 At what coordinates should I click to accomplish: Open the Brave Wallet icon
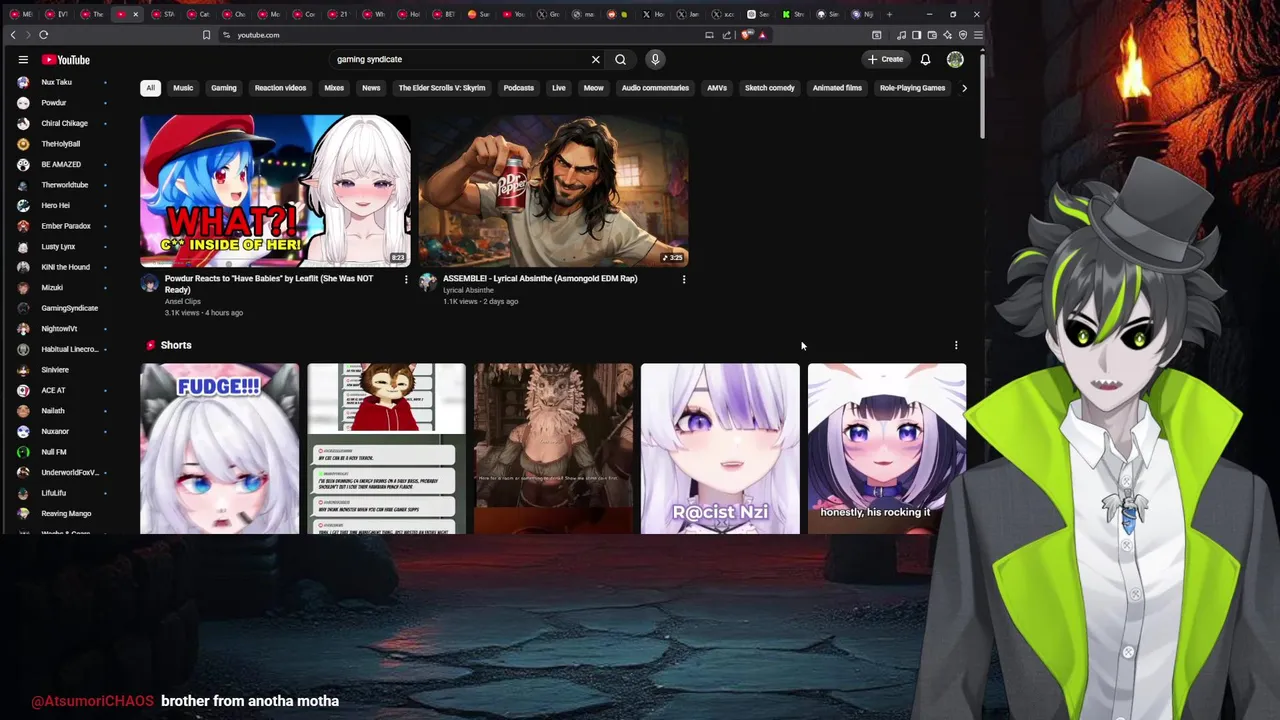(x=932, y=35)
